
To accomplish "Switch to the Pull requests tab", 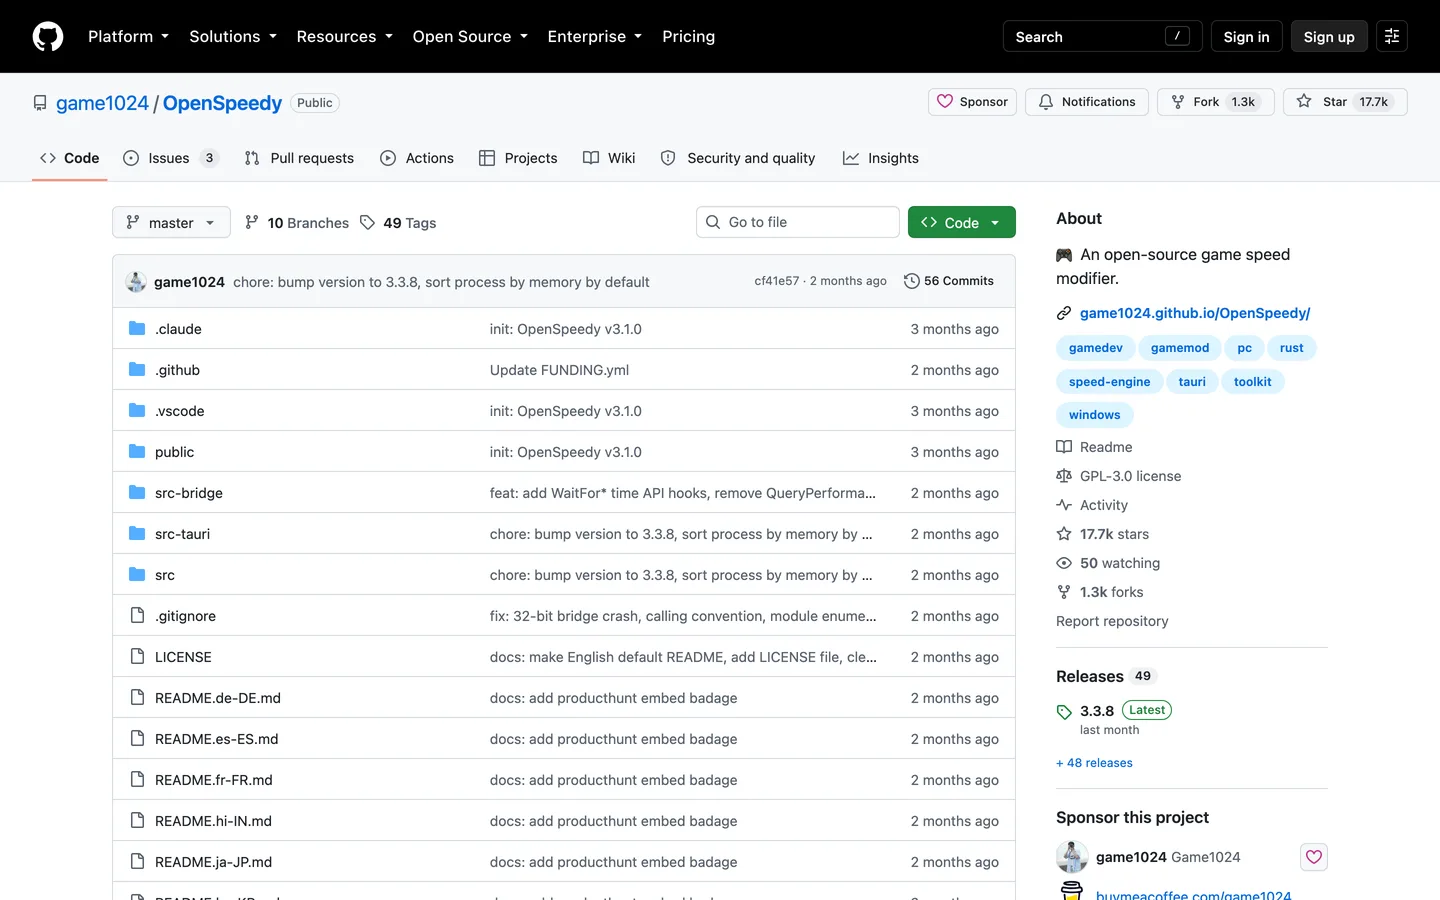I will coord(299,158).
